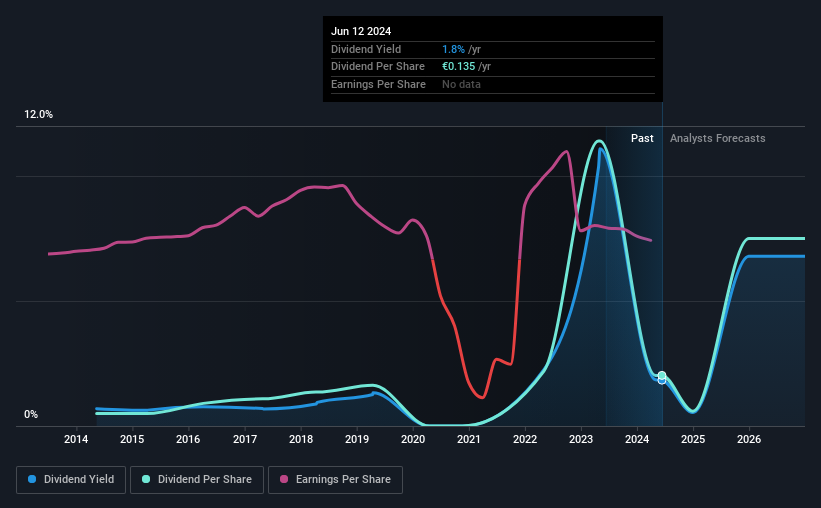The image size is (821, 508).
Task: Click the €0.135 Dividend Per Share tooltip value
Action: pos(459,67)
